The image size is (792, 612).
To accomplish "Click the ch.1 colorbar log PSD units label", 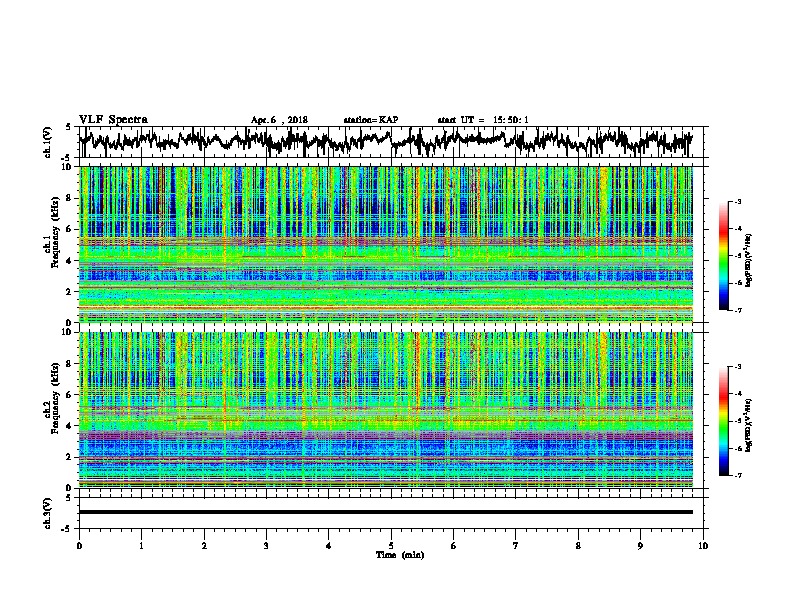I will point(749,260).
